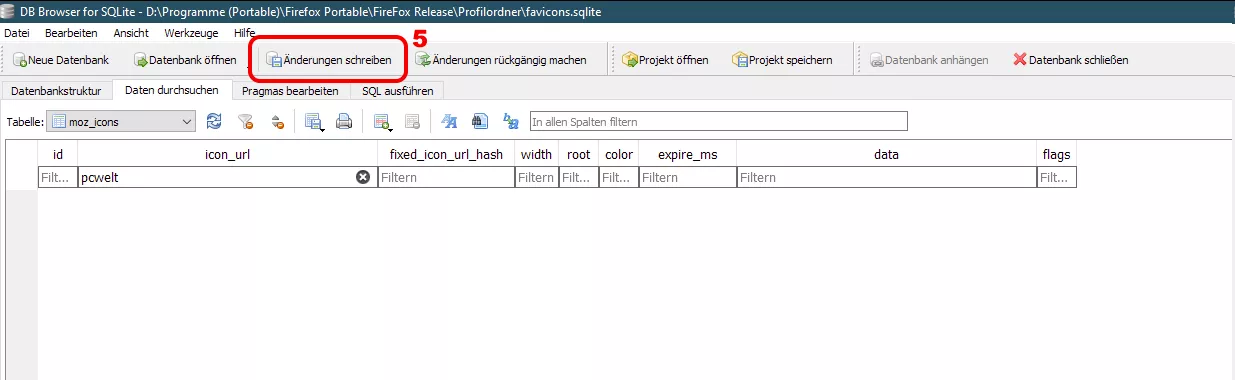
Task: Click the expire_ms filter field
Action: coord(688,177)
